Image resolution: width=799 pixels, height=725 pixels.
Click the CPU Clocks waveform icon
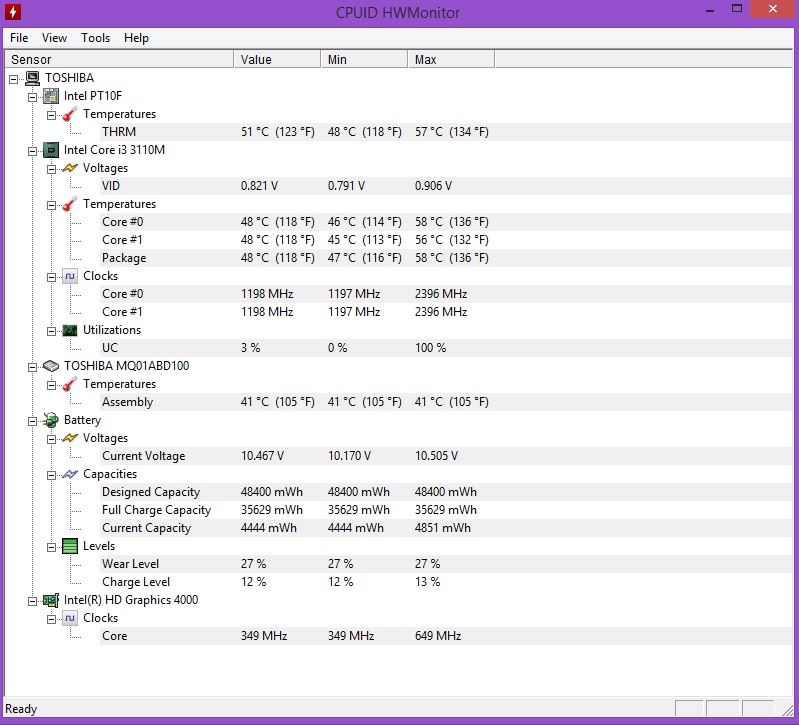pos(70,276)
